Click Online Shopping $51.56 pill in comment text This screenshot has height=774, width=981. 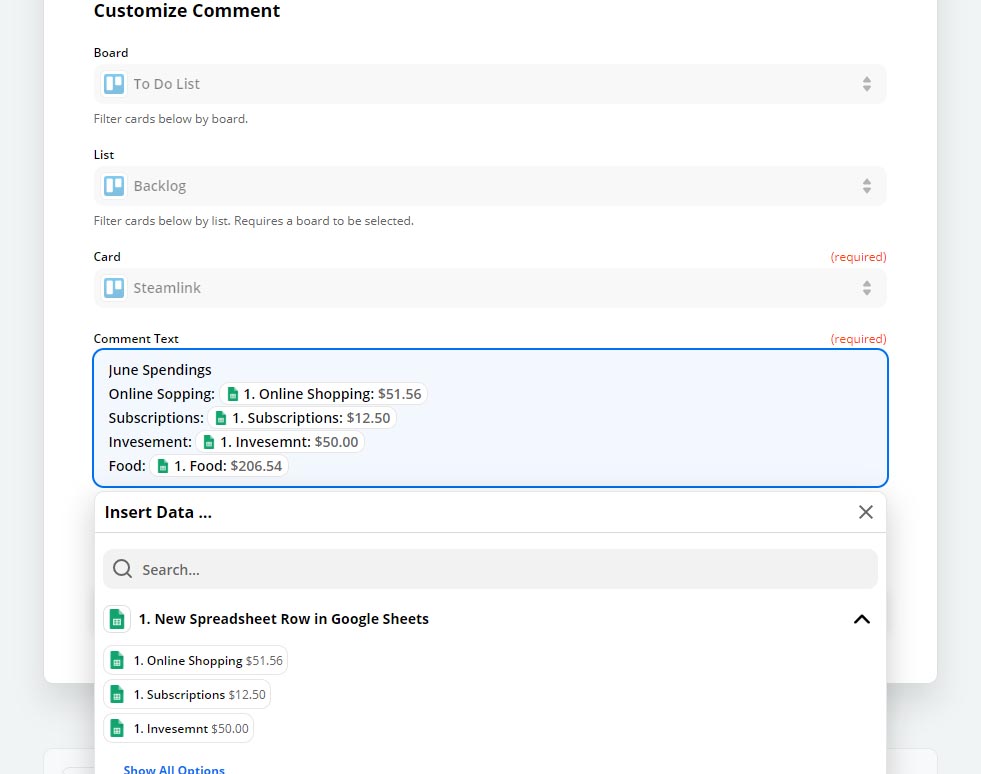click(x=323, y=394)
